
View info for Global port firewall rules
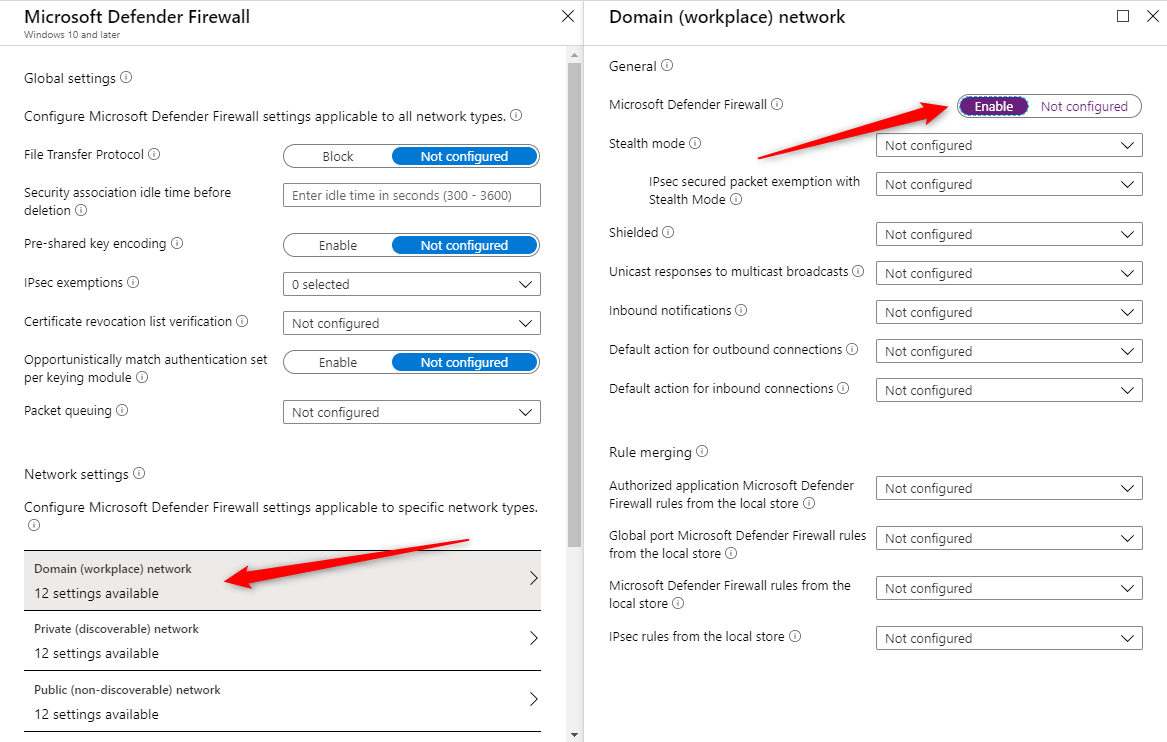(731, 553)
